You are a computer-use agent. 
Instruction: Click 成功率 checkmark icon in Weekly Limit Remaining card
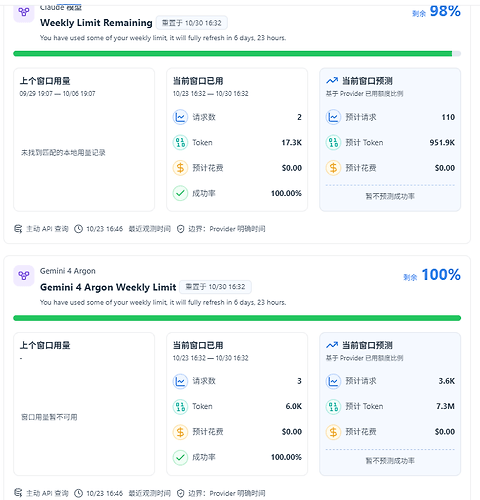[x=180, y=193]
